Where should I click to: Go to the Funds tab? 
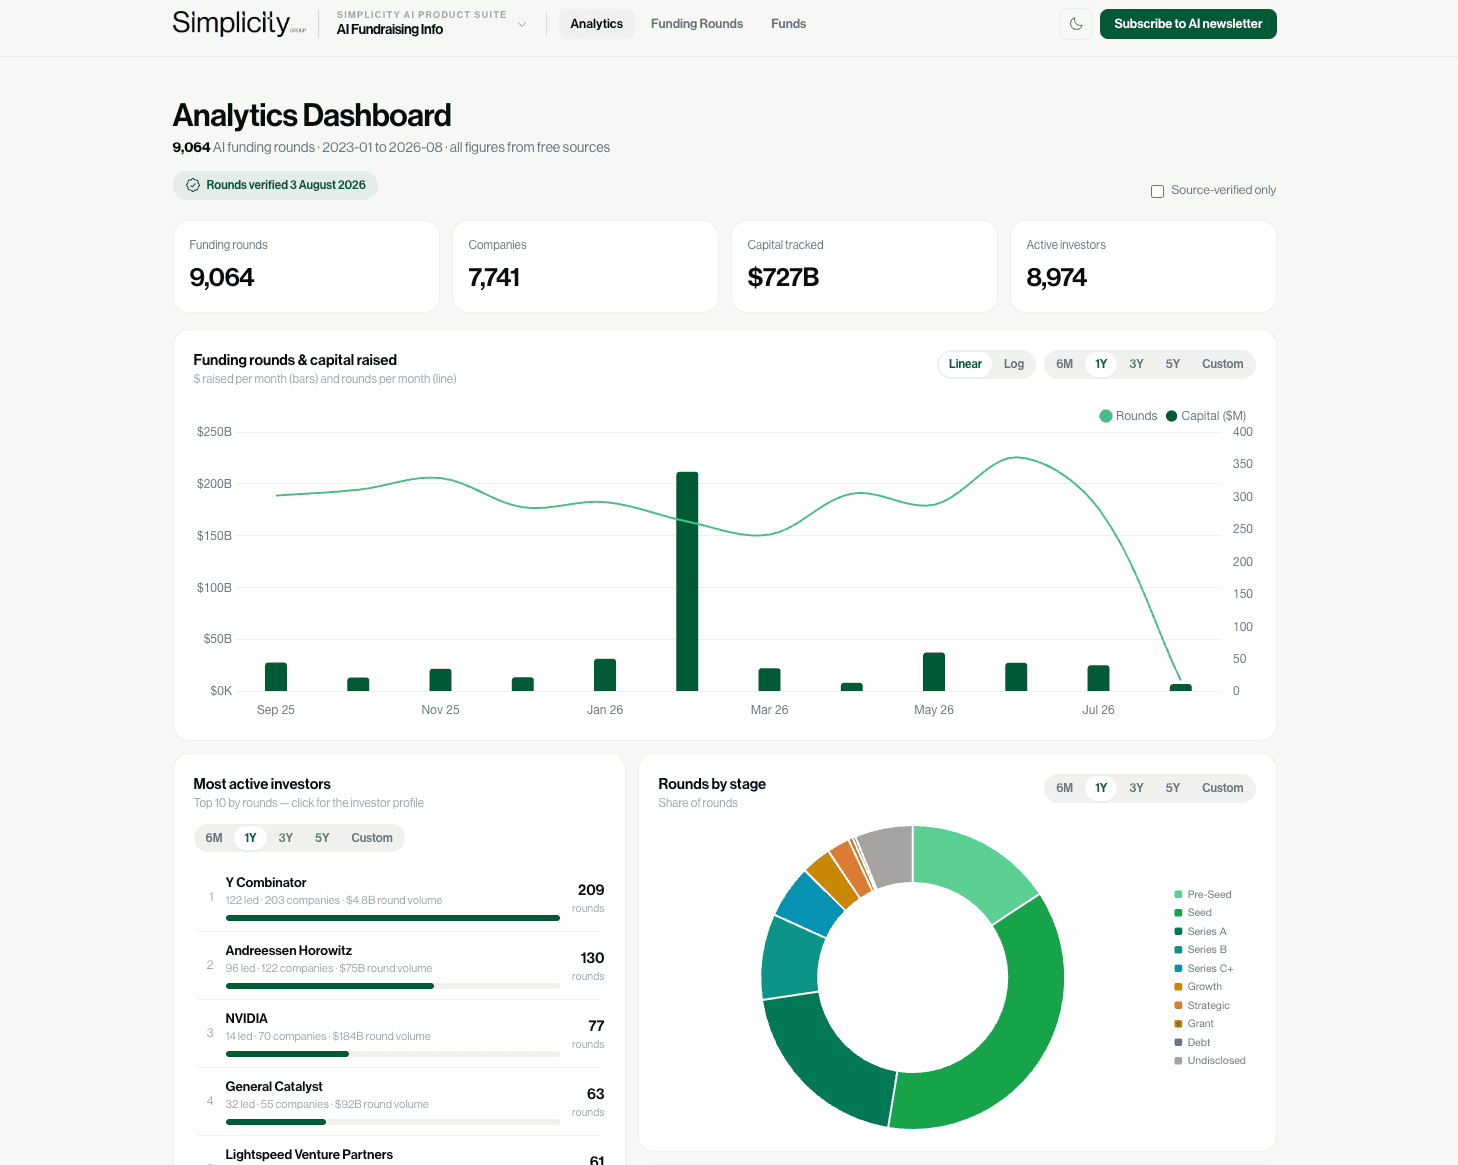click(x=788, y=24)
